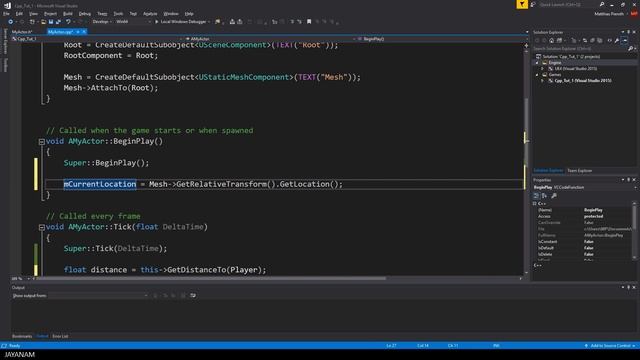Open the Win64 solution platform dropdown

(x=133, y=22)
